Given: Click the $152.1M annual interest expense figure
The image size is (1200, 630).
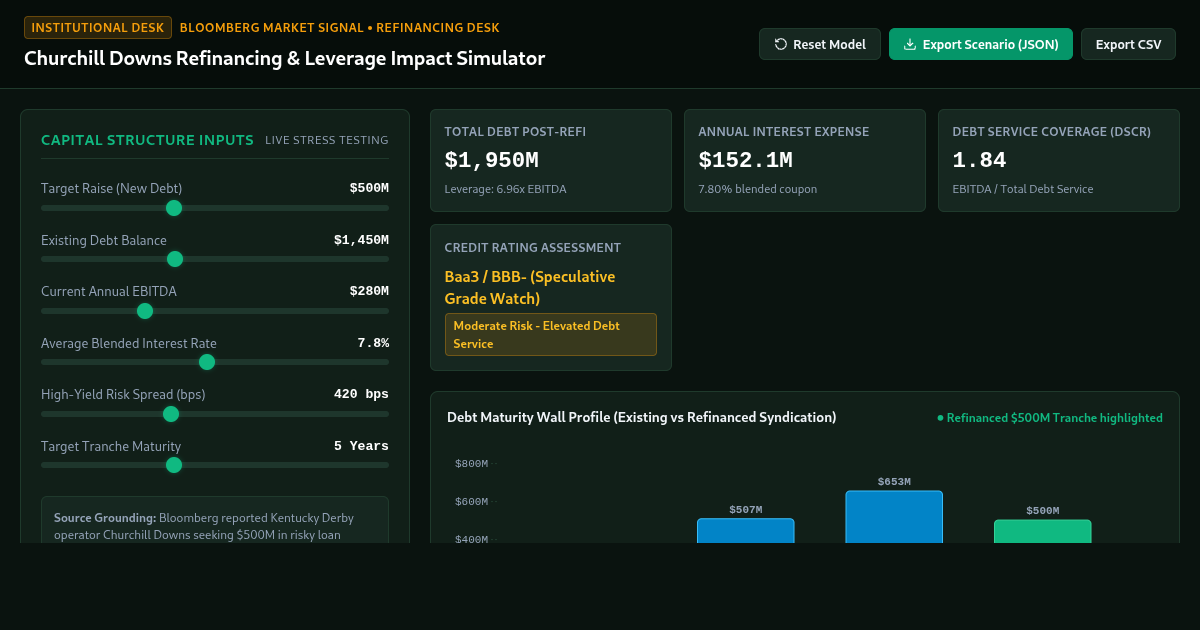Looking at the screenshot, I should [745, 160].
